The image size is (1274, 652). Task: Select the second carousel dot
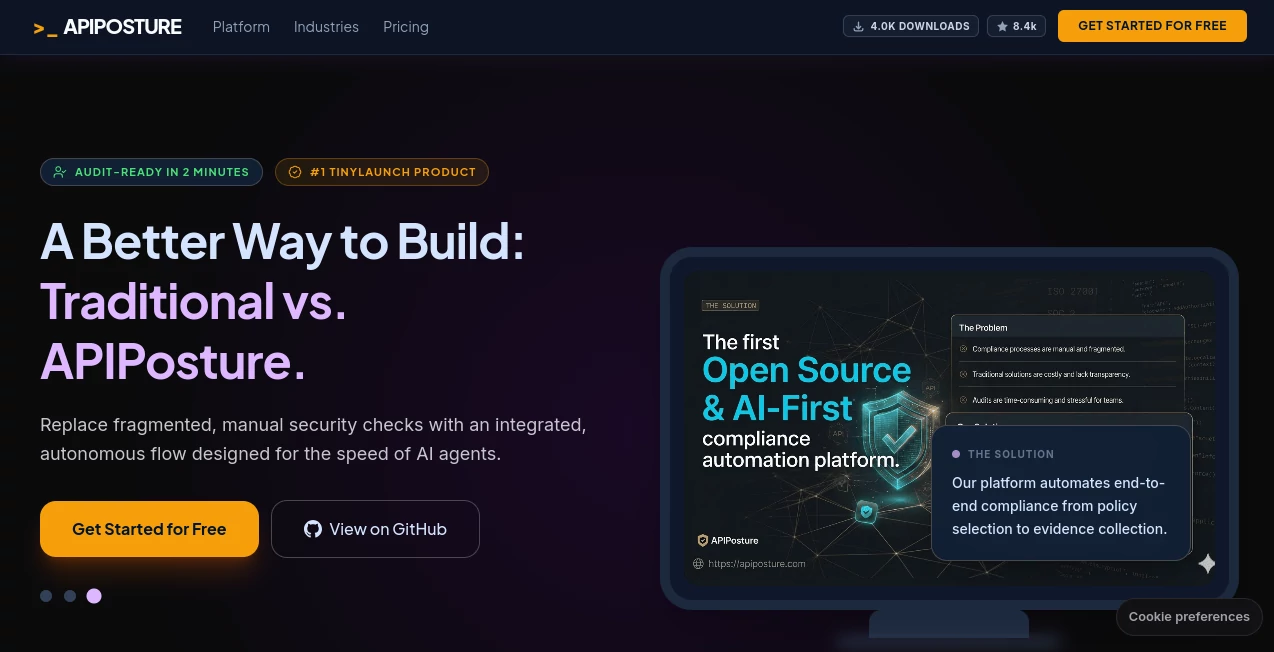click(70, 596)
